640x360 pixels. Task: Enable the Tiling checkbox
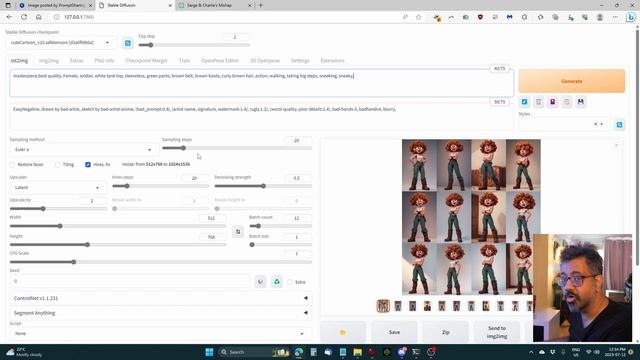[x=58, y=164]
